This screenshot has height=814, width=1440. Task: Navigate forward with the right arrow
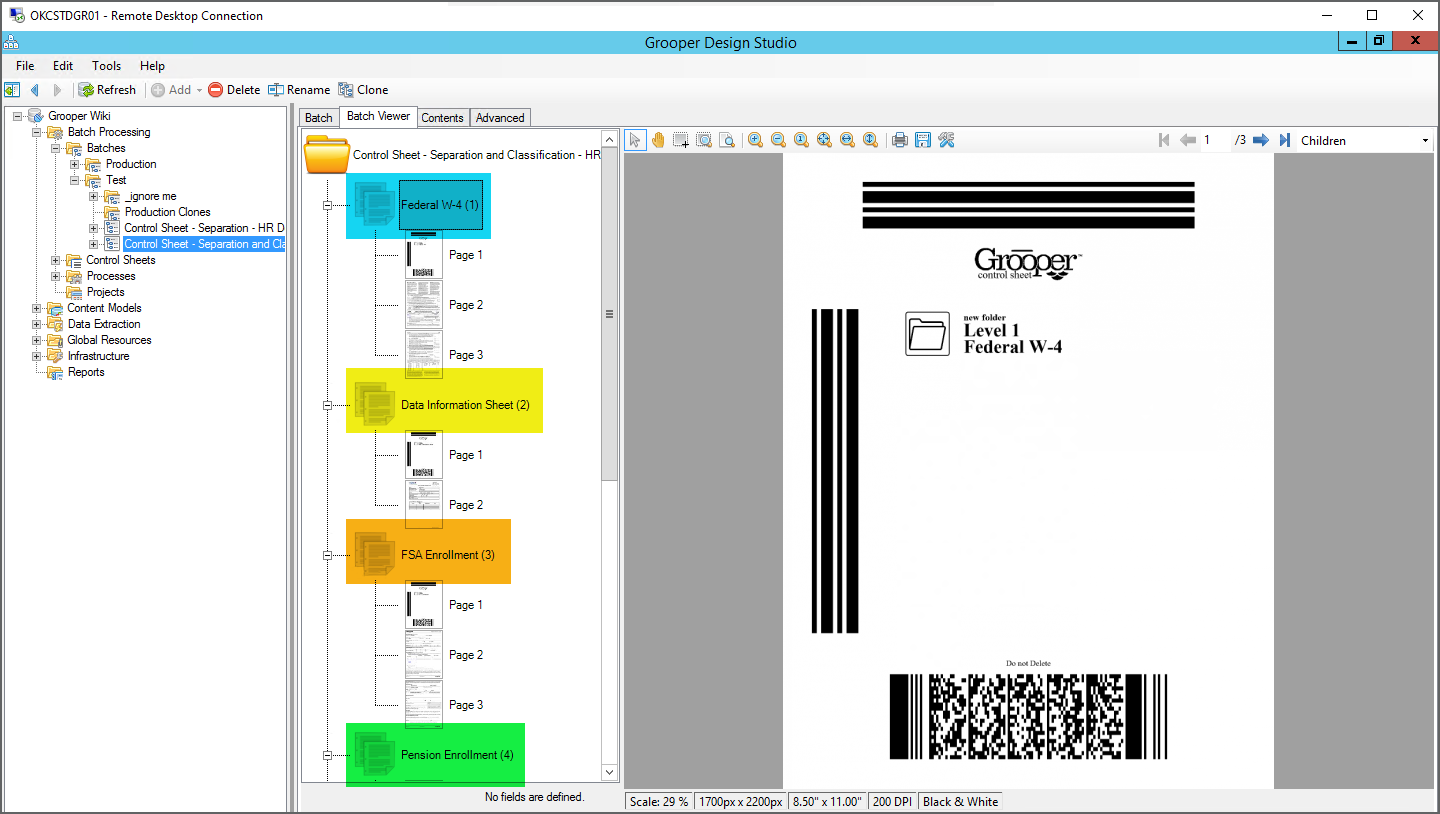pyautogui.click(x=57, y=90)
